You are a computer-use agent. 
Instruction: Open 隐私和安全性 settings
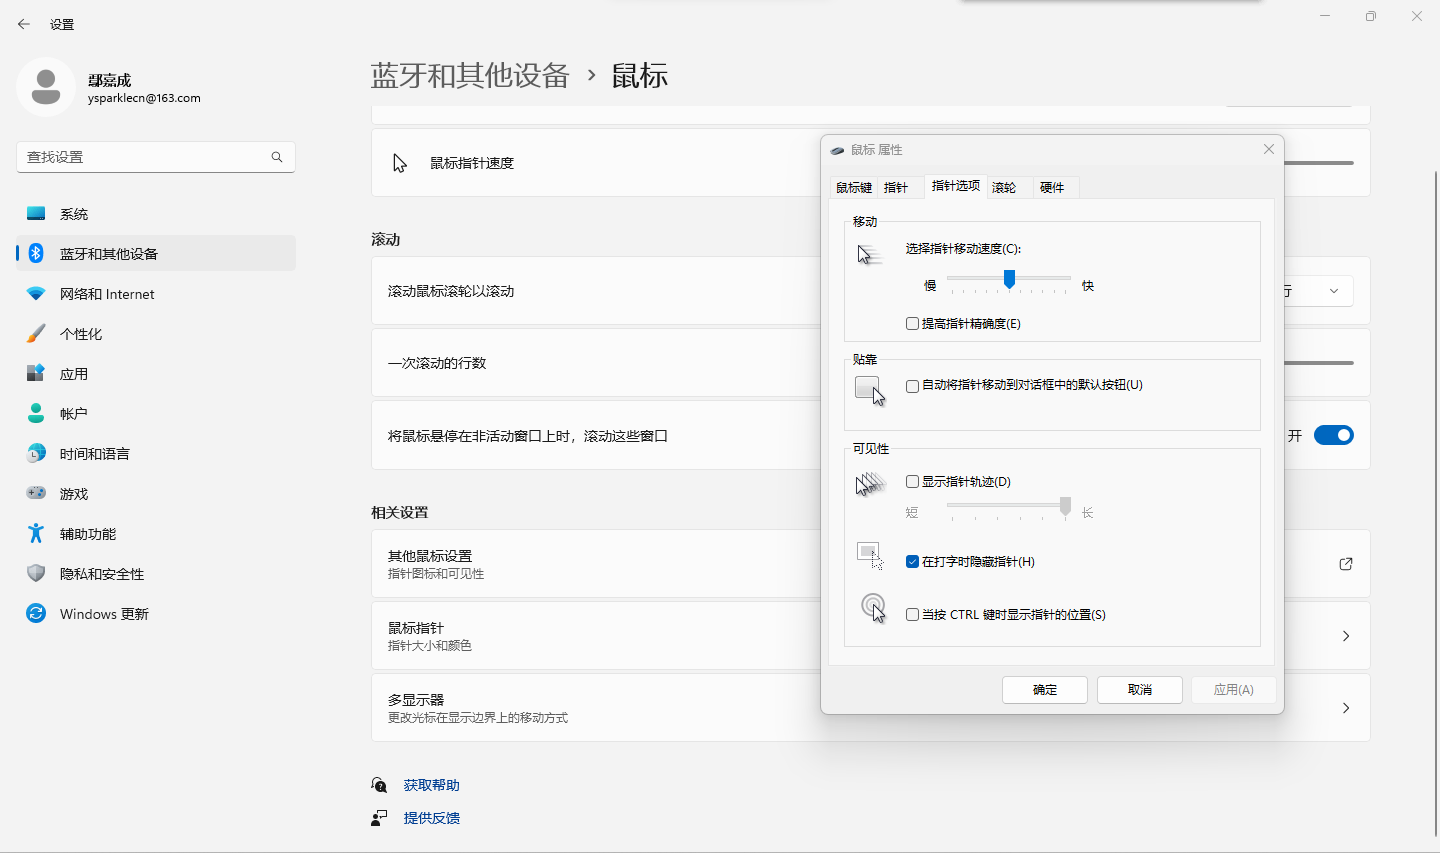tap(156, 574)
